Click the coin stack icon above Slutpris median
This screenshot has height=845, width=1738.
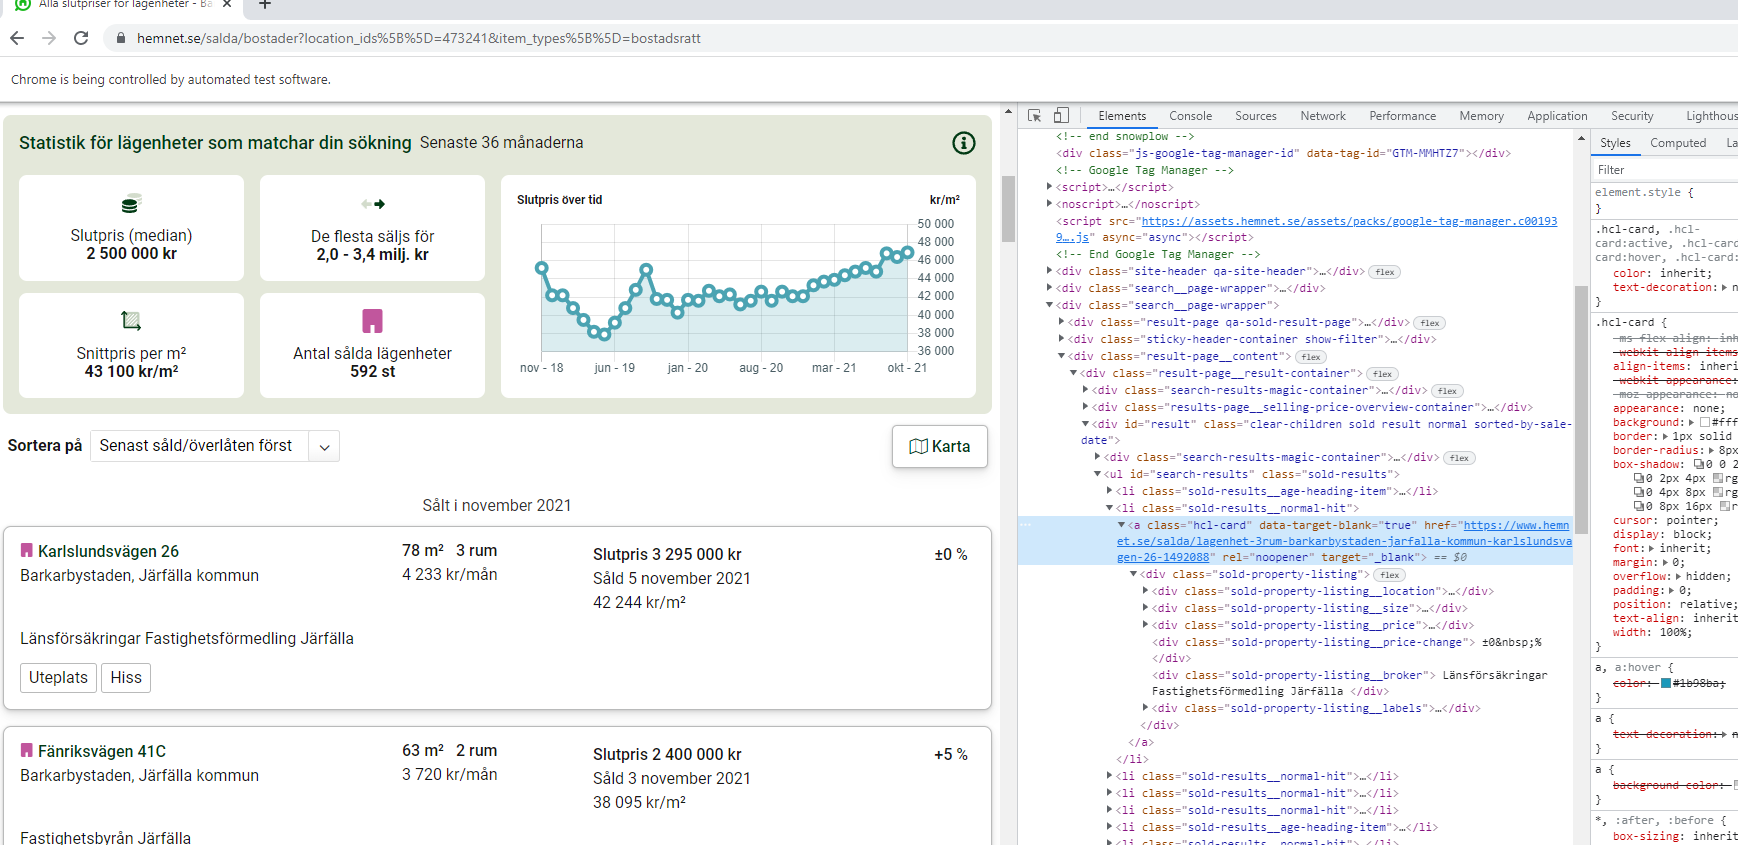131,205
